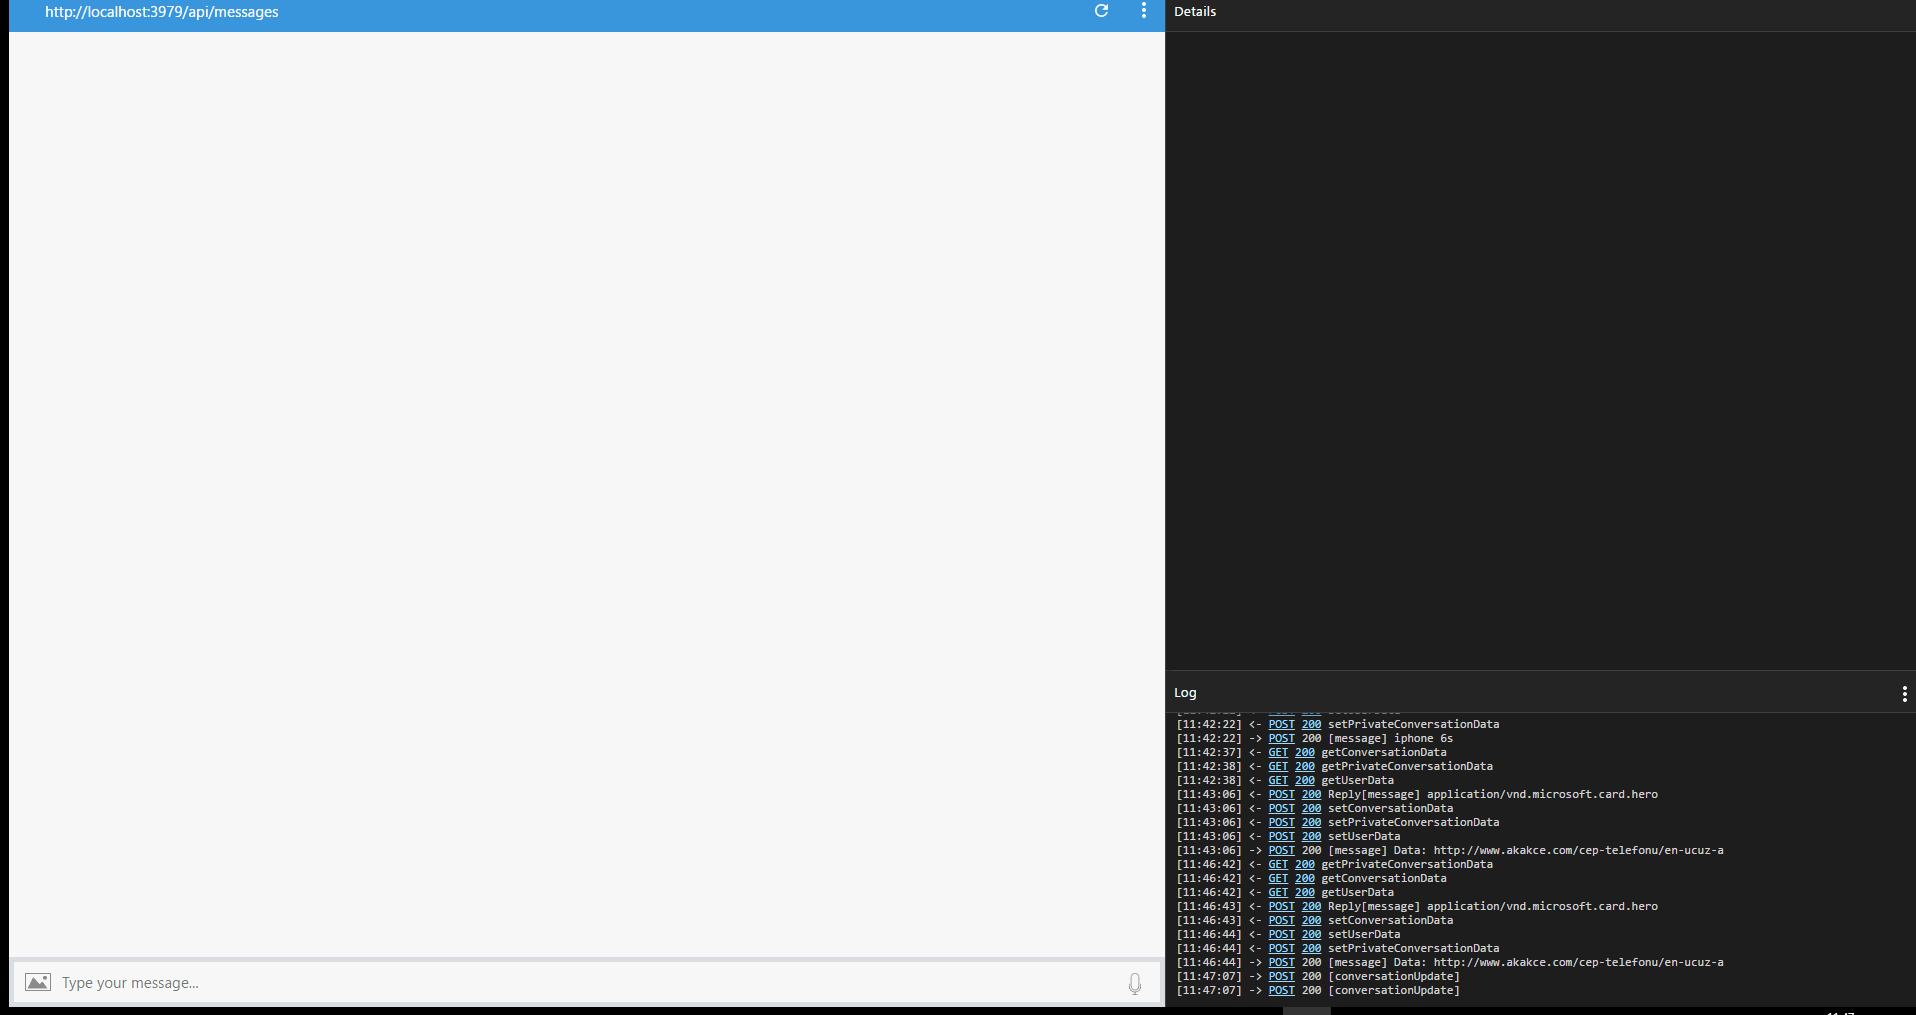The width and height of the screenshot is (1916, 1015).
Task: Open POST link of 11:43:06 akakce message
Action: [x=1281, y=850]
